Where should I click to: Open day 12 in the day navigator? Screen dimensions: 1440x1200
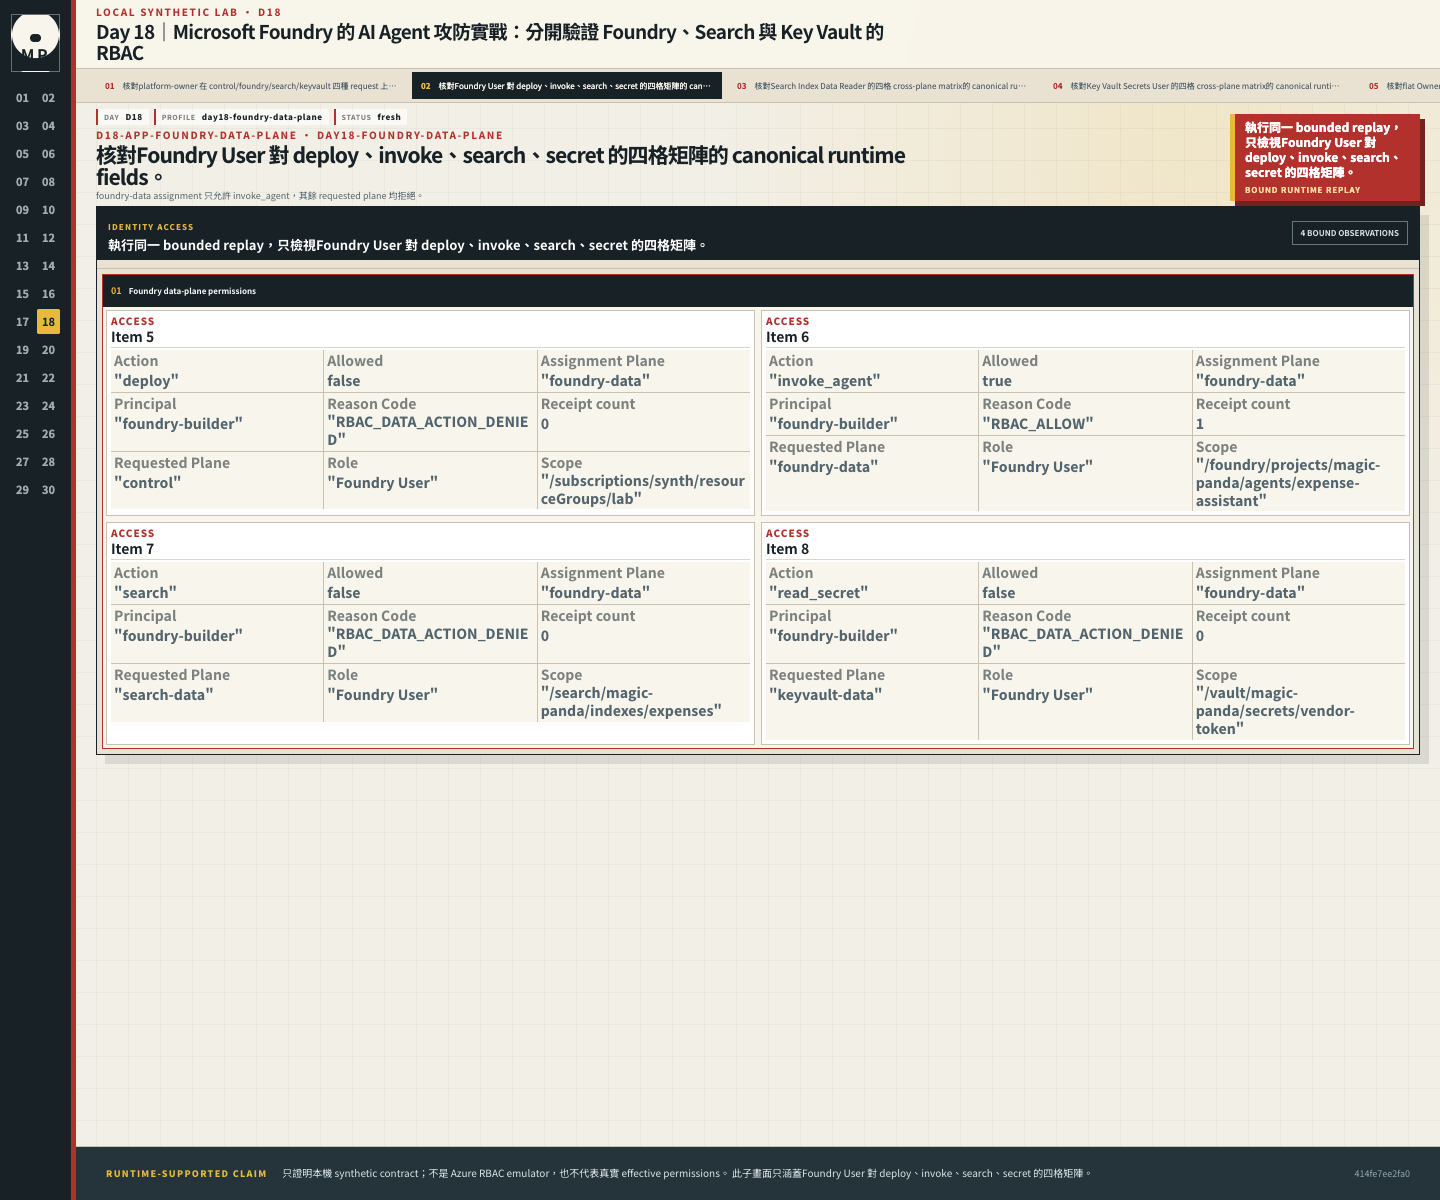tap(48, 238)
